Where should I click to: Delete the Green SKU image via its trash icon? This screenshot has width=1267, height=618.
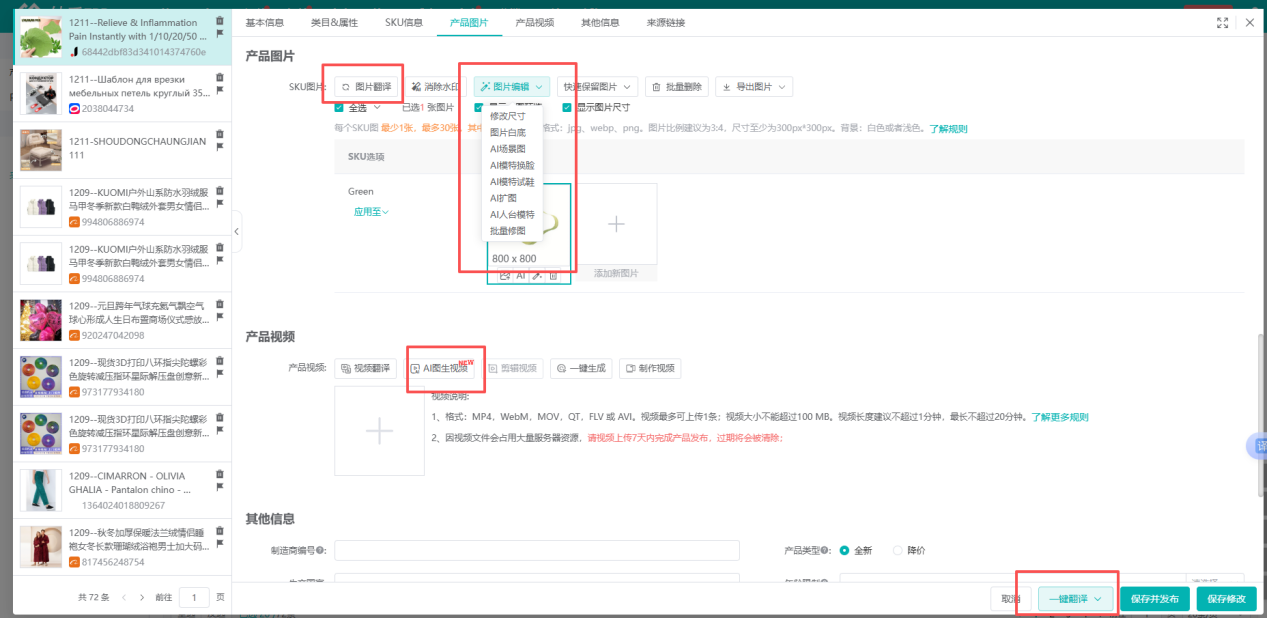pyautogui.click(x=553, y=275)
